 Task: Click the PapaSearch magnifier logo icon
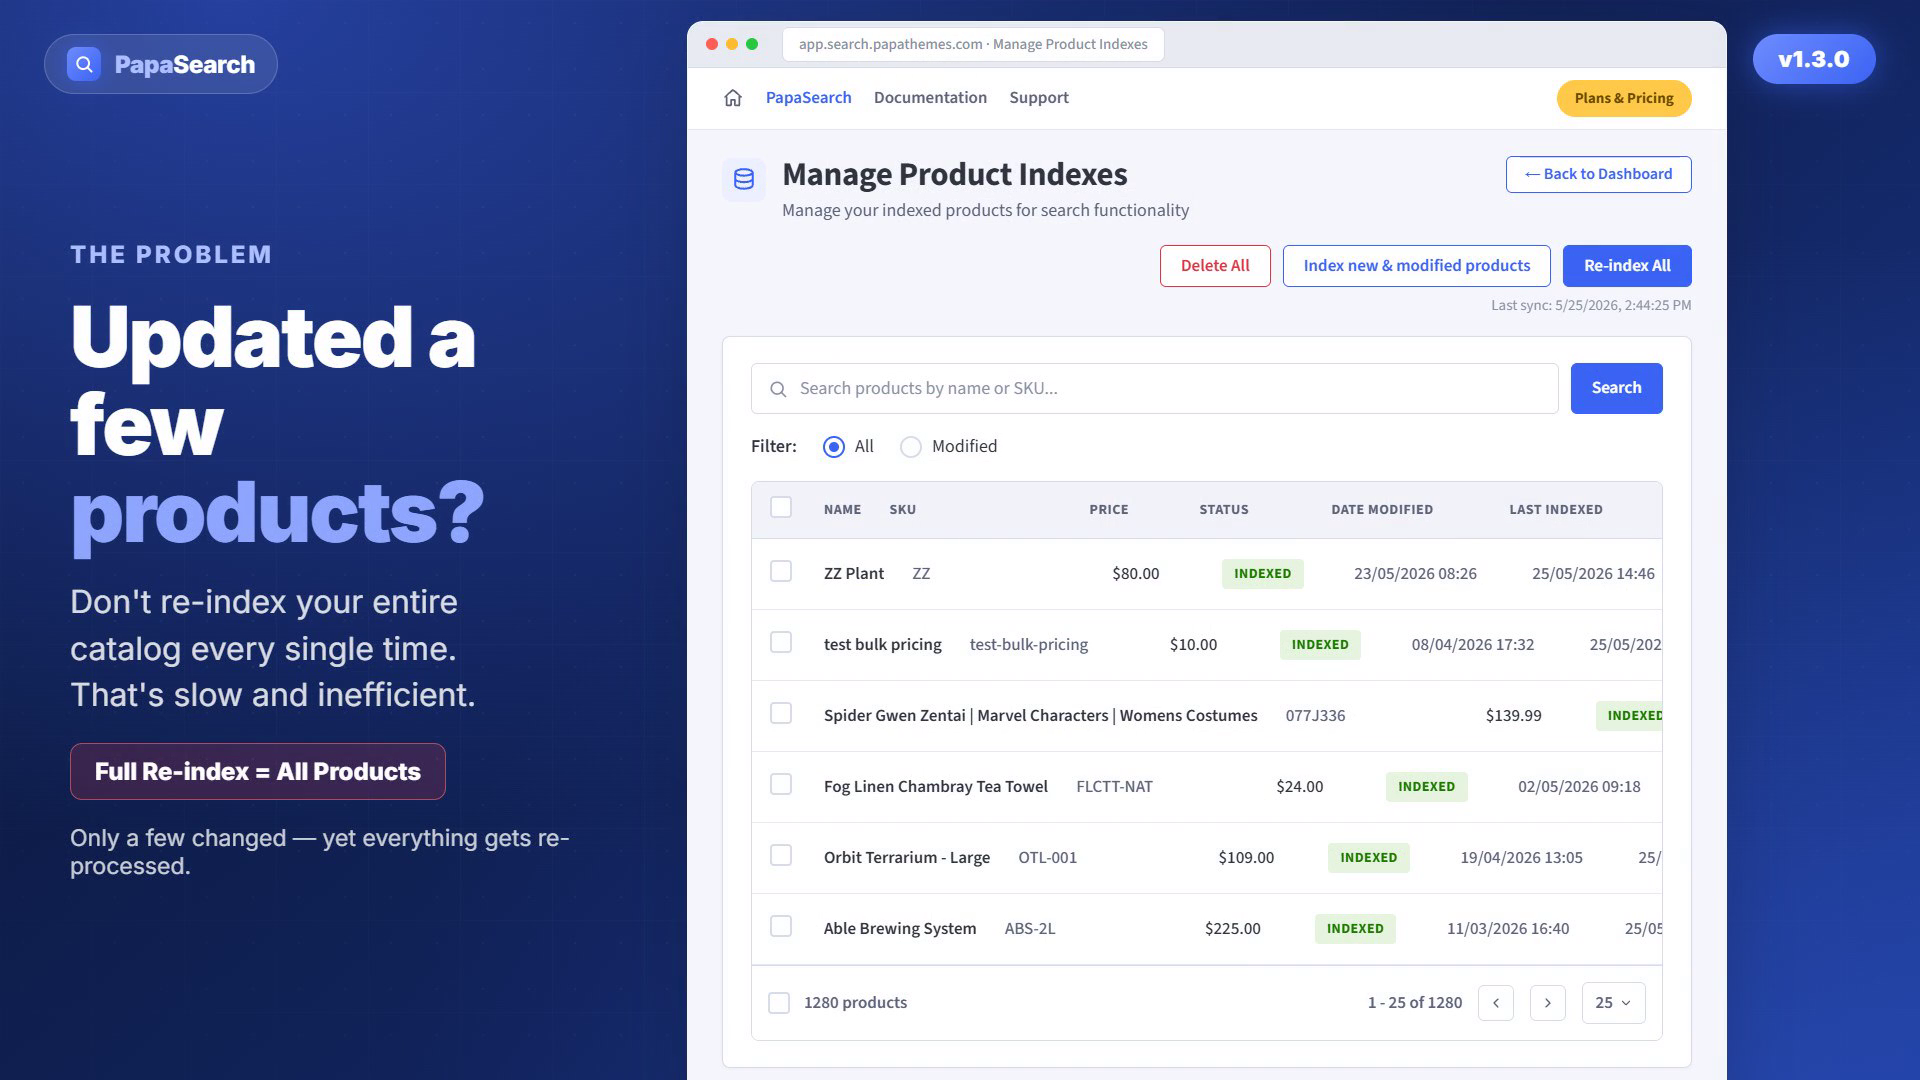pos(84,64)
